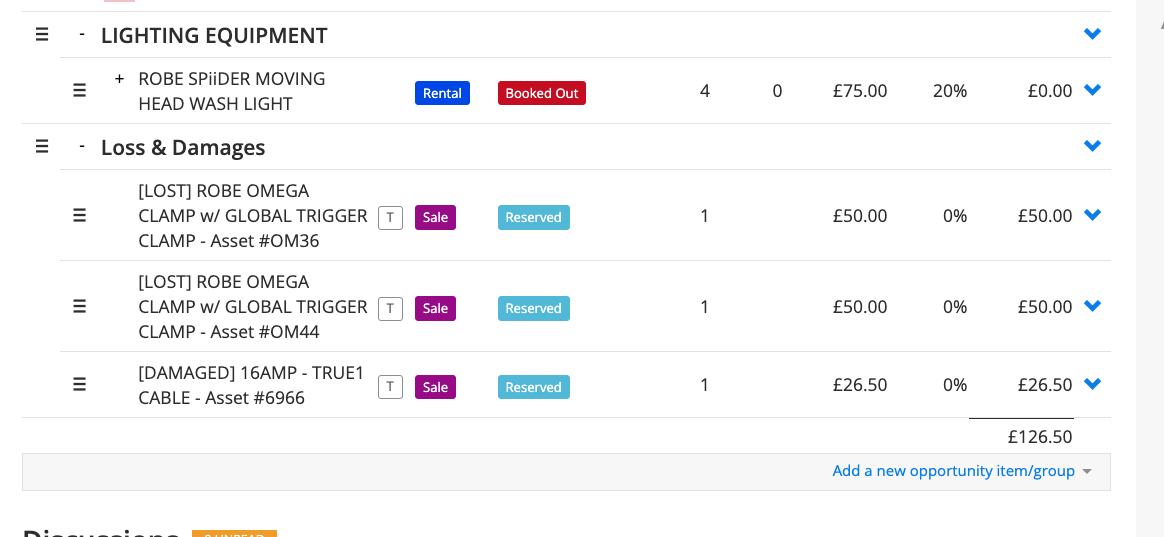Click drag handle for Asset #OM44 row
The image size is (1164, 537).
(x=80, y=306)
